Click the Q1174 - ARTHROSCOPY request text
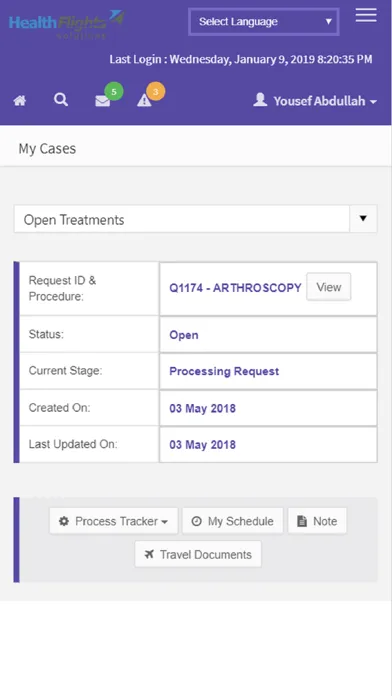Image resolution: width=392 pixels, height=696 pixels. [x=235, y=288]
